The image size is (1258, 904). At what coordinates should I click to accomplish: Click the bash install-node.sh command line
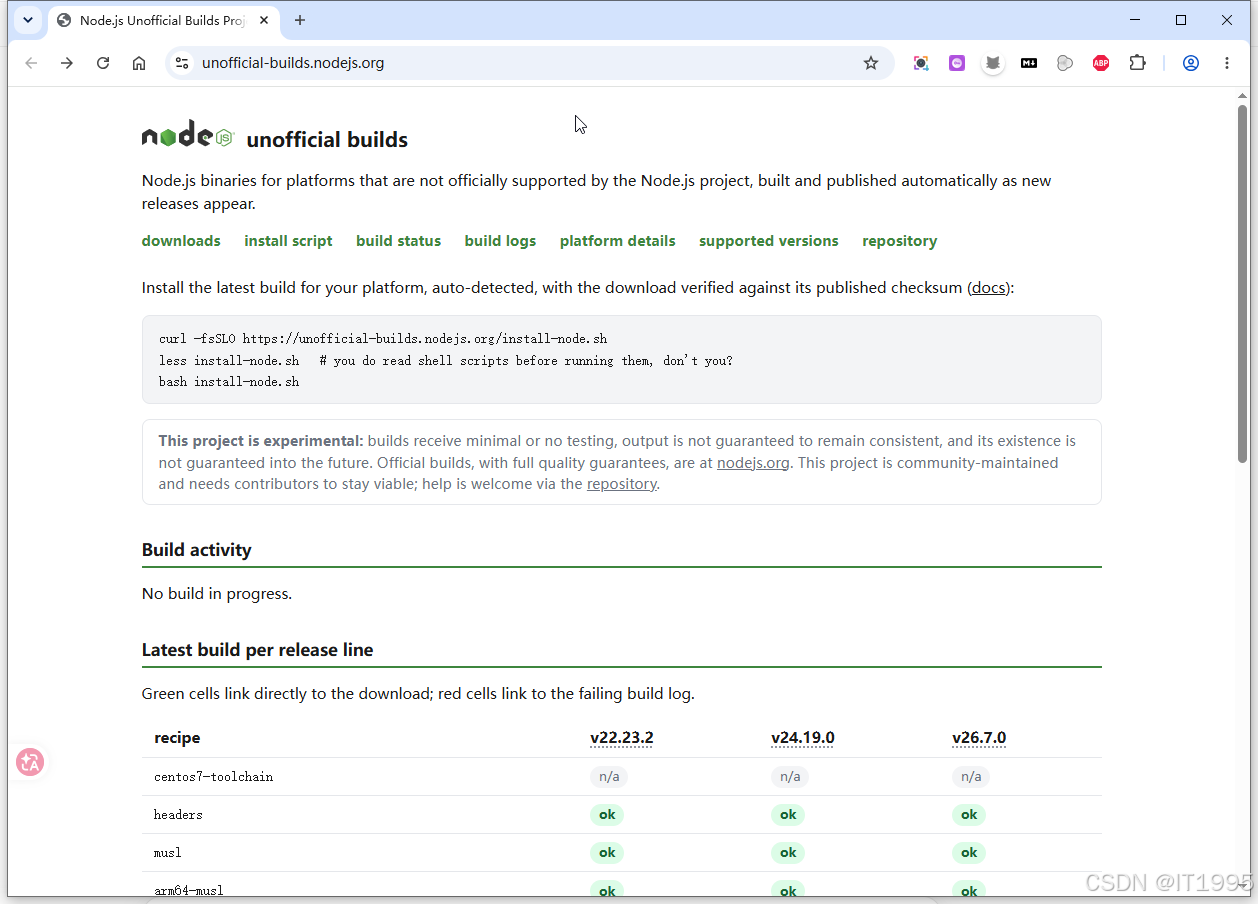click(x=229, y=382)
